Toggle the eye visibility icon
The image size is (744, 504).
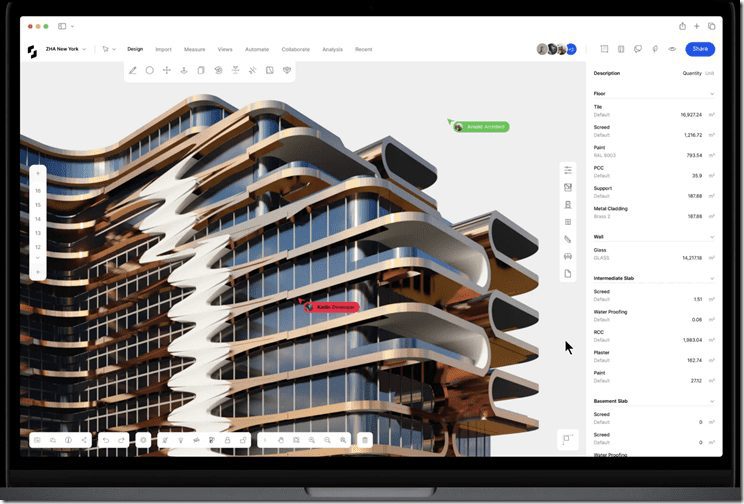672,49
